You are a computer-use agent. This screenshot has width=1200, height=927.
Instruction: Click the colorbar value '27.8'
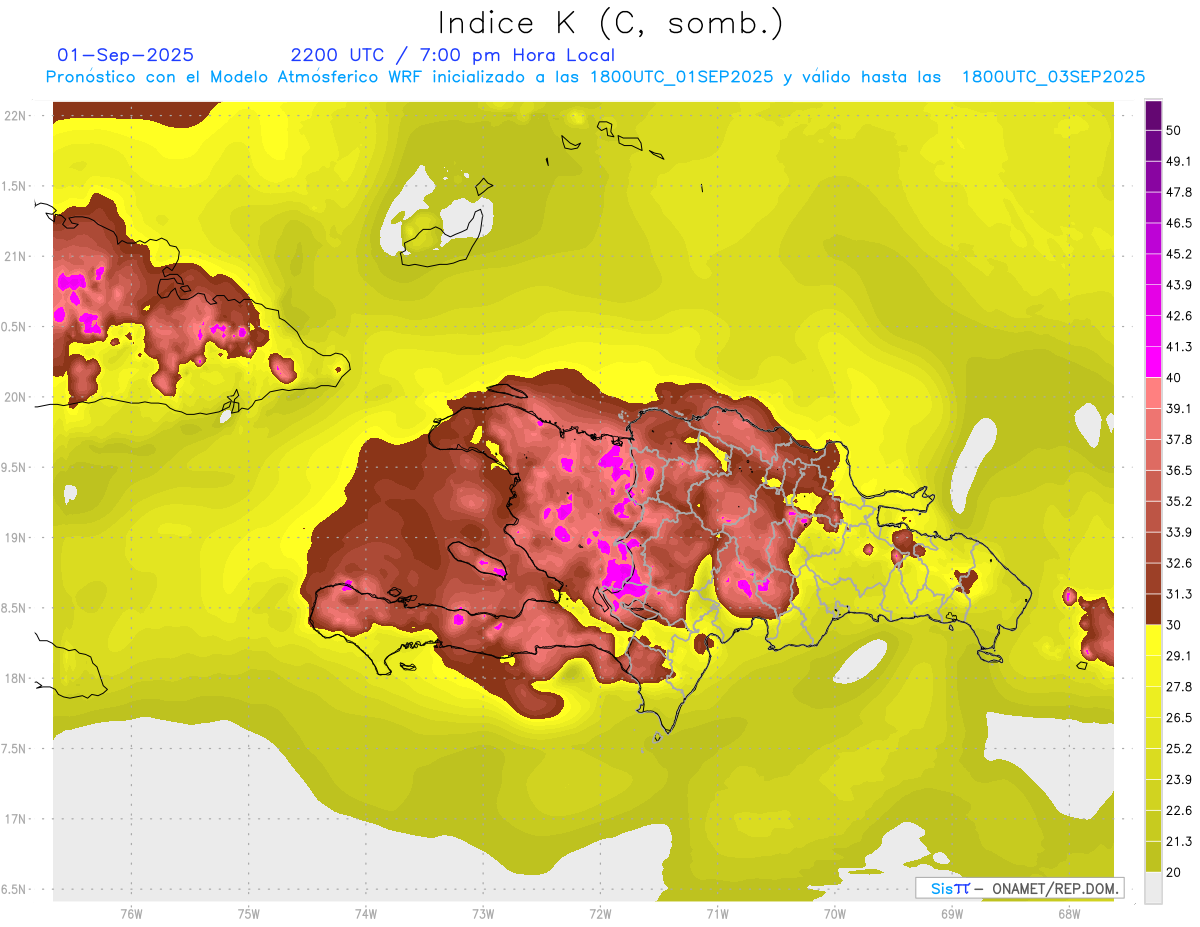coord(1179,687)
